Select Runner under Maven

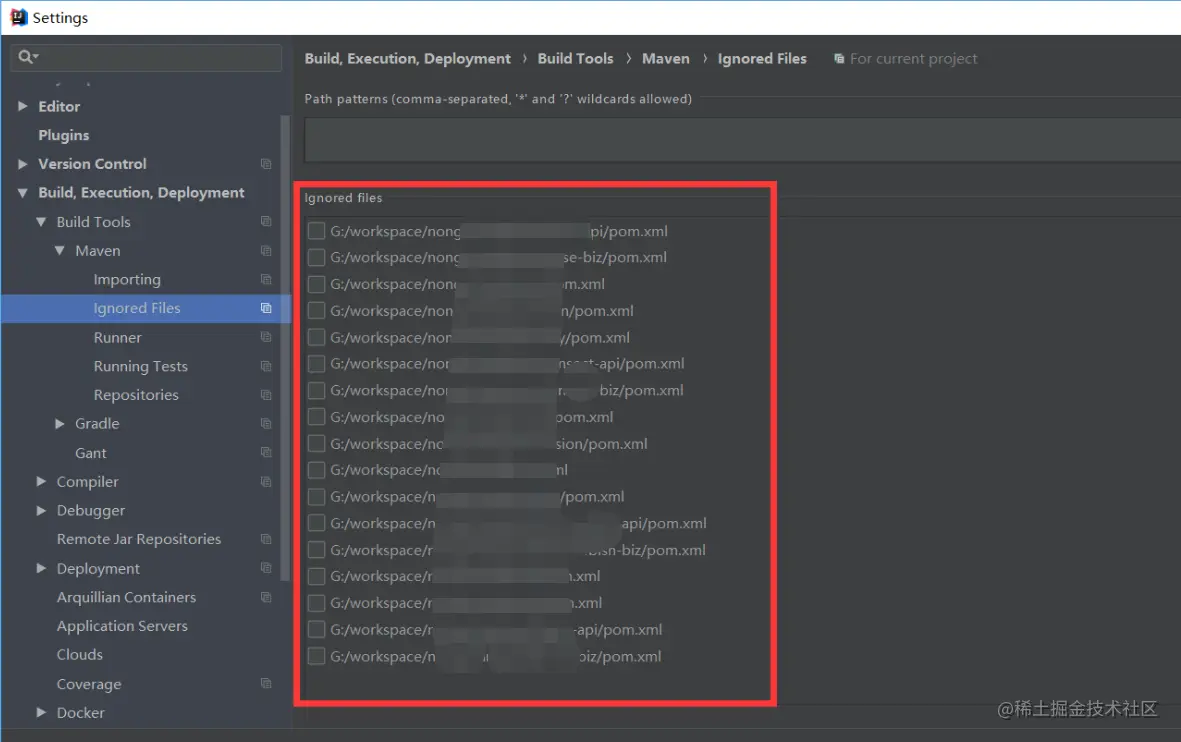(x=117, y=337)
